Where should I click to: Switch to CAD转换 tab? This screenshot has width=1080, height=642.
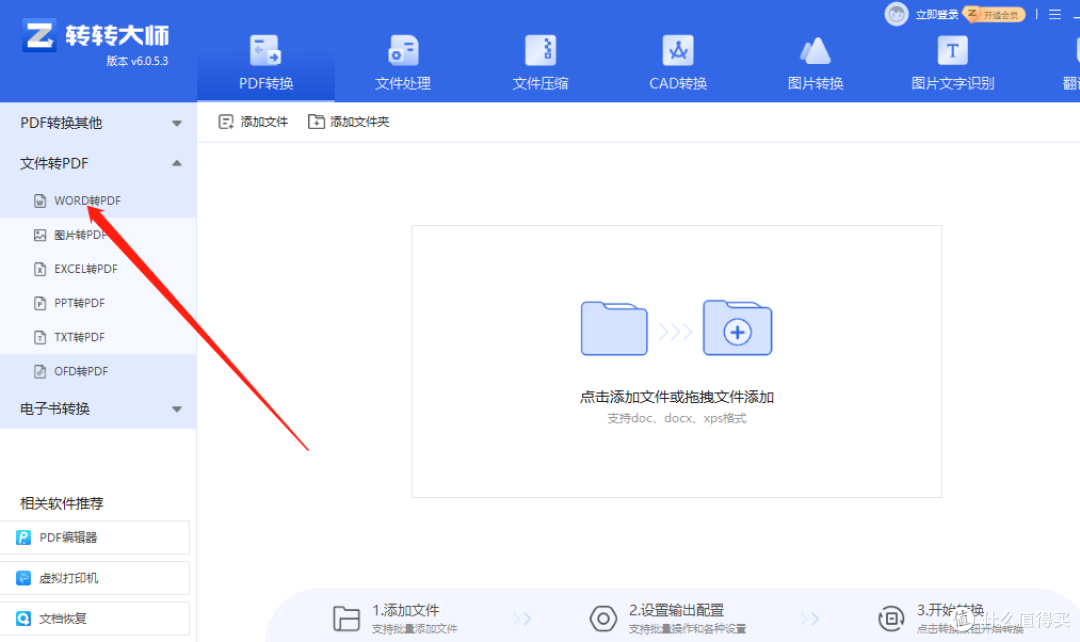click(678, 63)
